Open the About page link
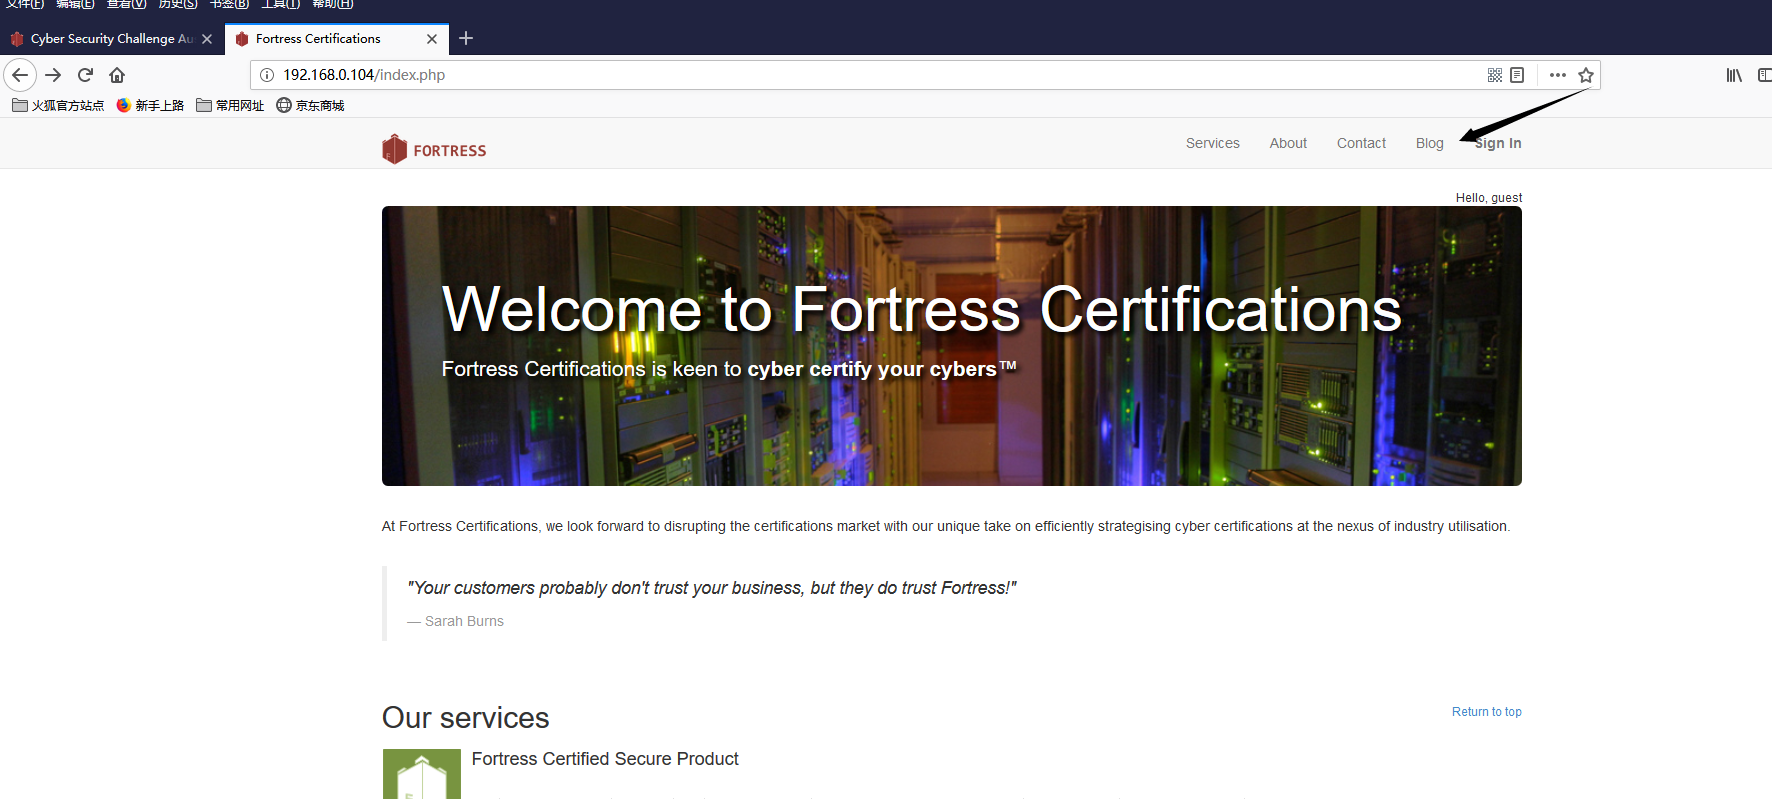The image size is (1772, 799). (1288, 143)
